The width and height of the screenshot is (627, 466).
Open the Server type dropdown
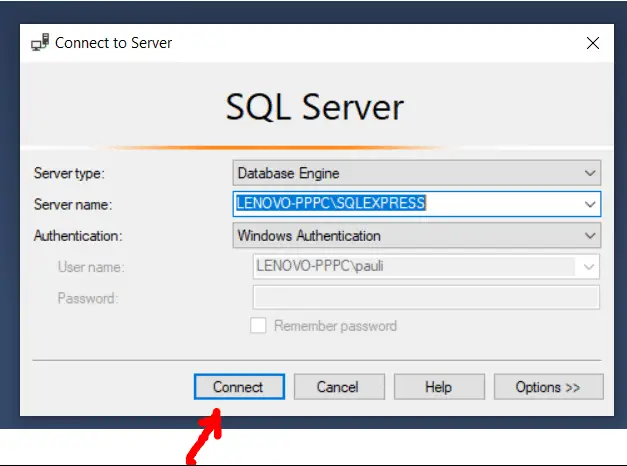coord(416,173)
